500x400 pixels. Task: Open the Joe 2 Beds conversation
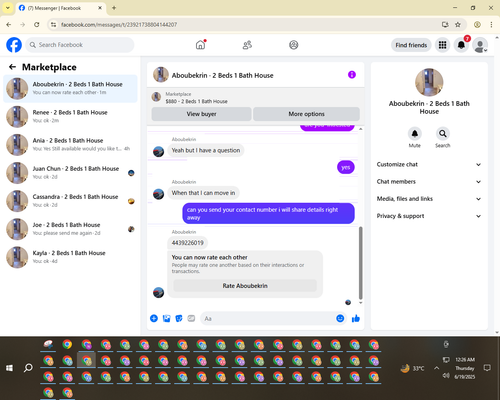[70, 229]
